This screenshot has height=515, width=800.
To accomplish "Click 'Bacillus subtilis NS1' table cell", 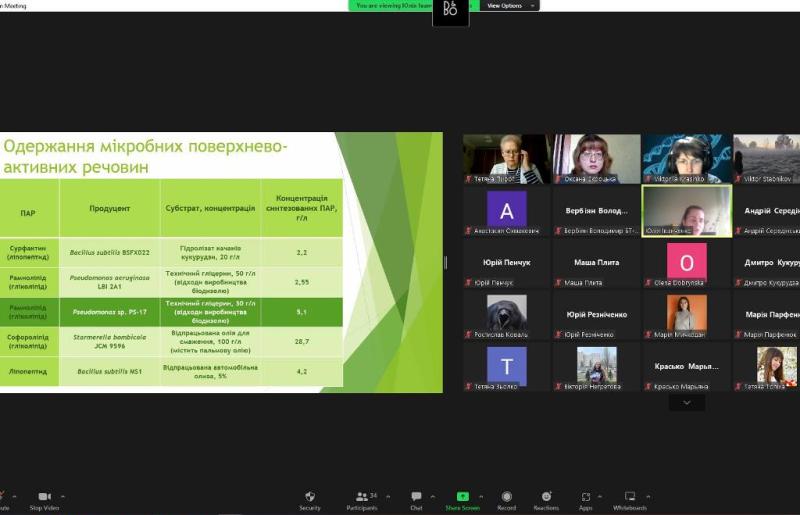I will (x=110, y=372).
